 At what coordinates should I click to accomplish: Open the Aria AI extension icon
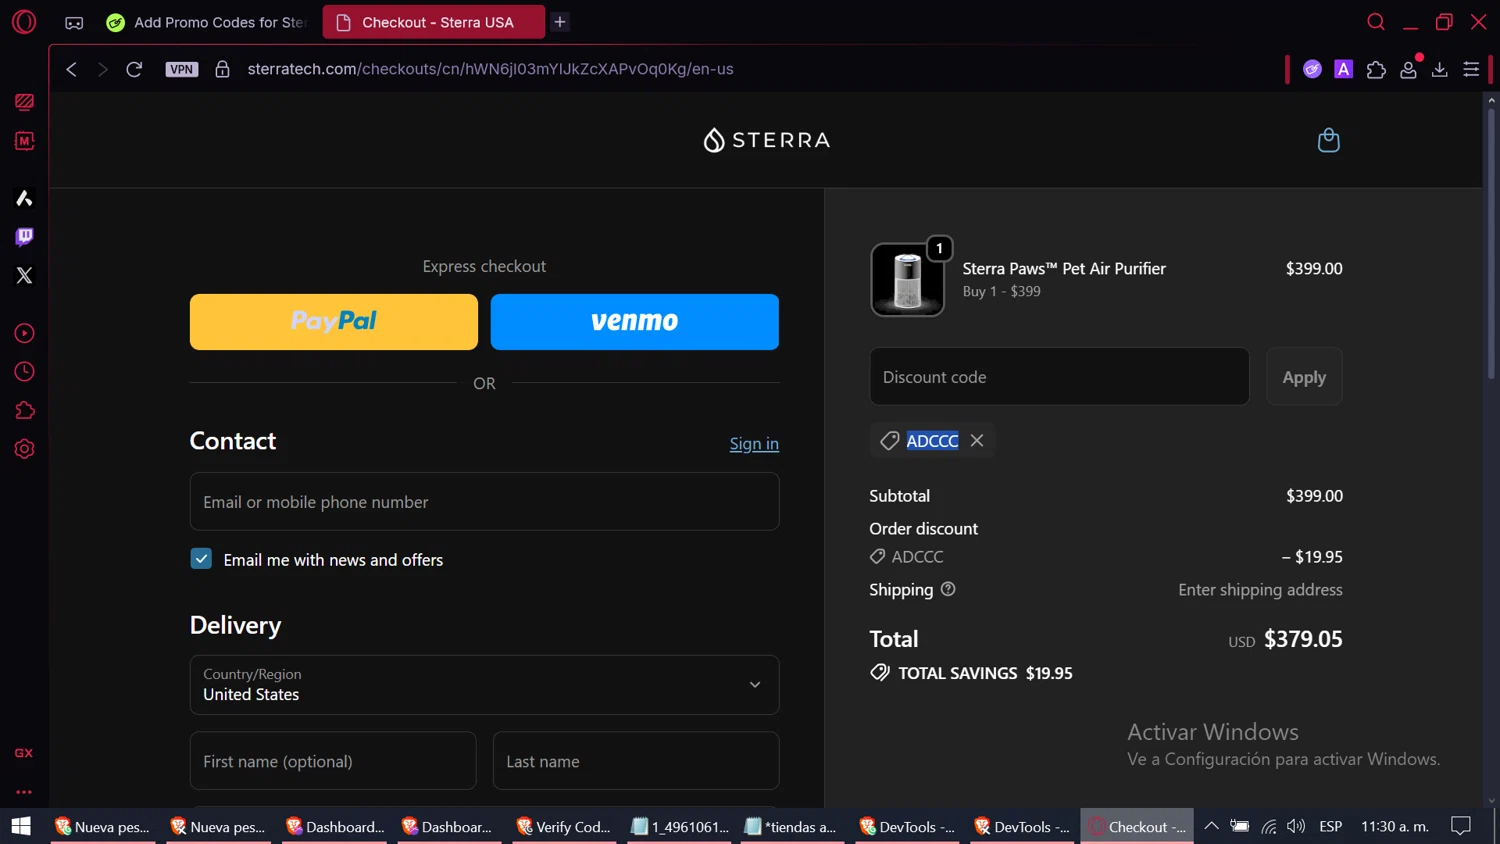tap(1312, 69)
